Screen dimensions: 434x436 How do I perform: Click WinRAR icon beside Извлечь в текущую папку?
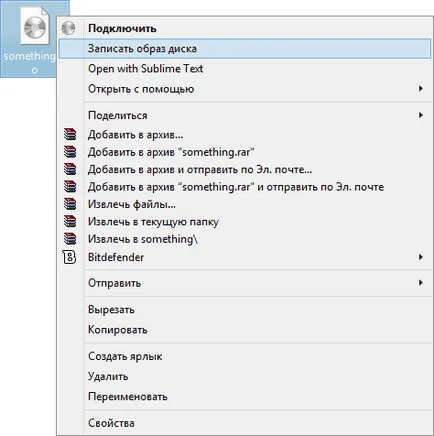coord(70,221)
